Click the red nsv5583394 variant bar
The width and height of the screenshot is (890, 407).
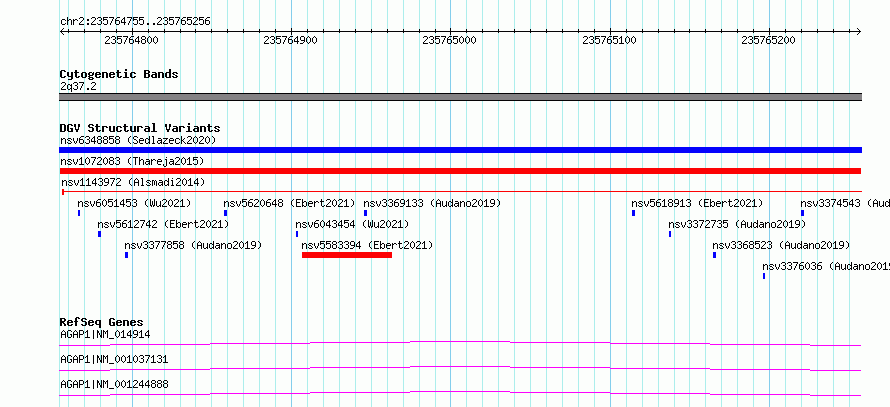click(x=347, y=255)
